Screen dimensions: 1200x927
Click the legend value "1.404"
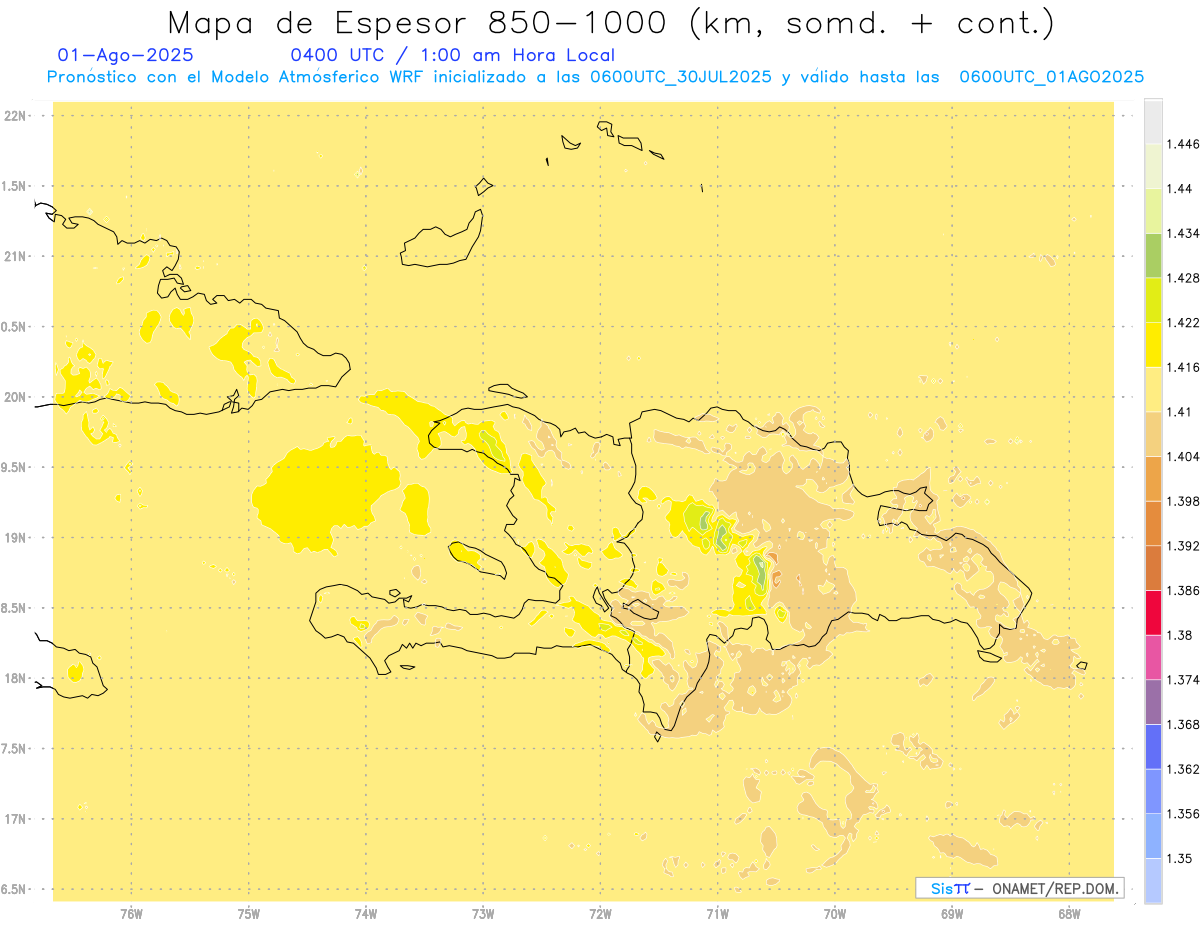1182,457
